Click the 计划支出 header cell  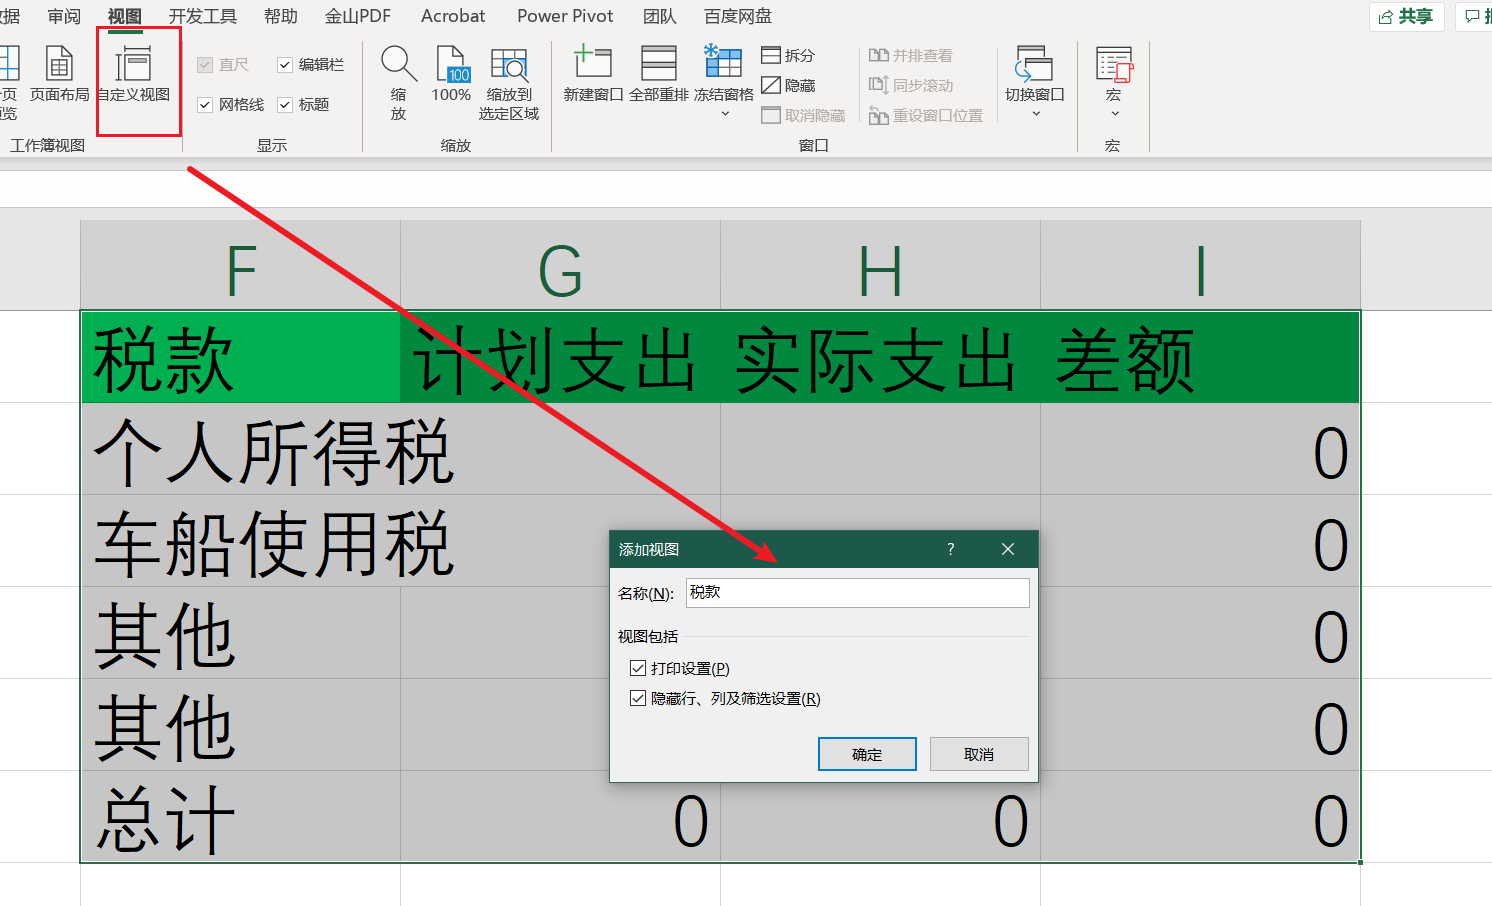560,357
